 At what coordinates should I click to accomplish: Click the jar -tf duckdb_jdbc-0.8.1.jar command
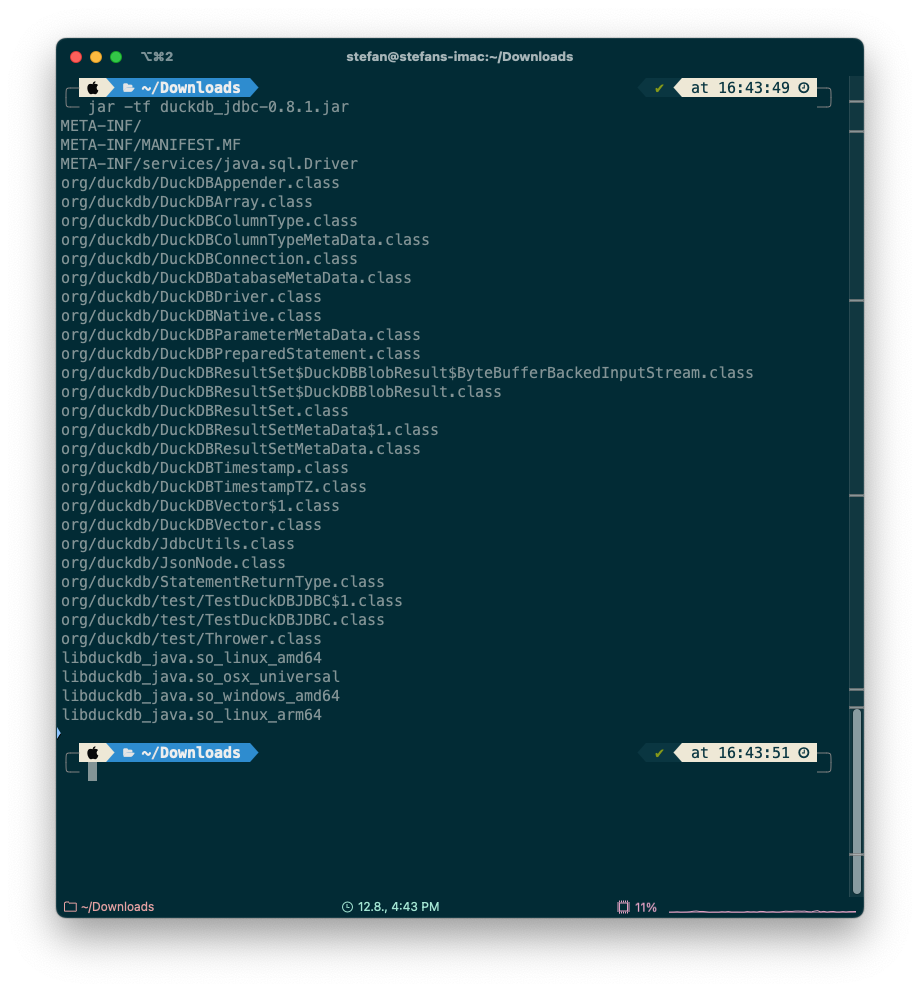(218, 107)
